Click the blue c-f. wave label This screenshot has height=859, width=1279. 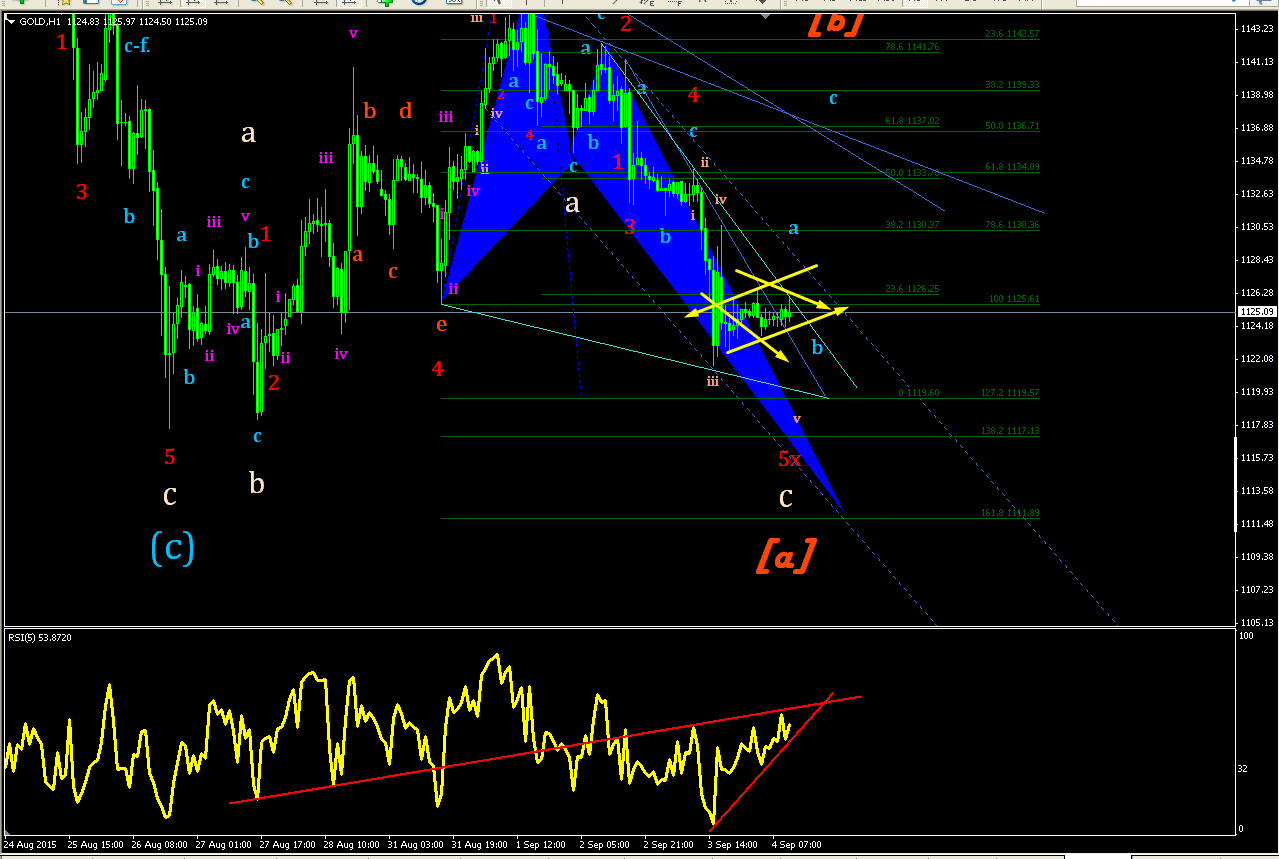(x=137, y=45)
